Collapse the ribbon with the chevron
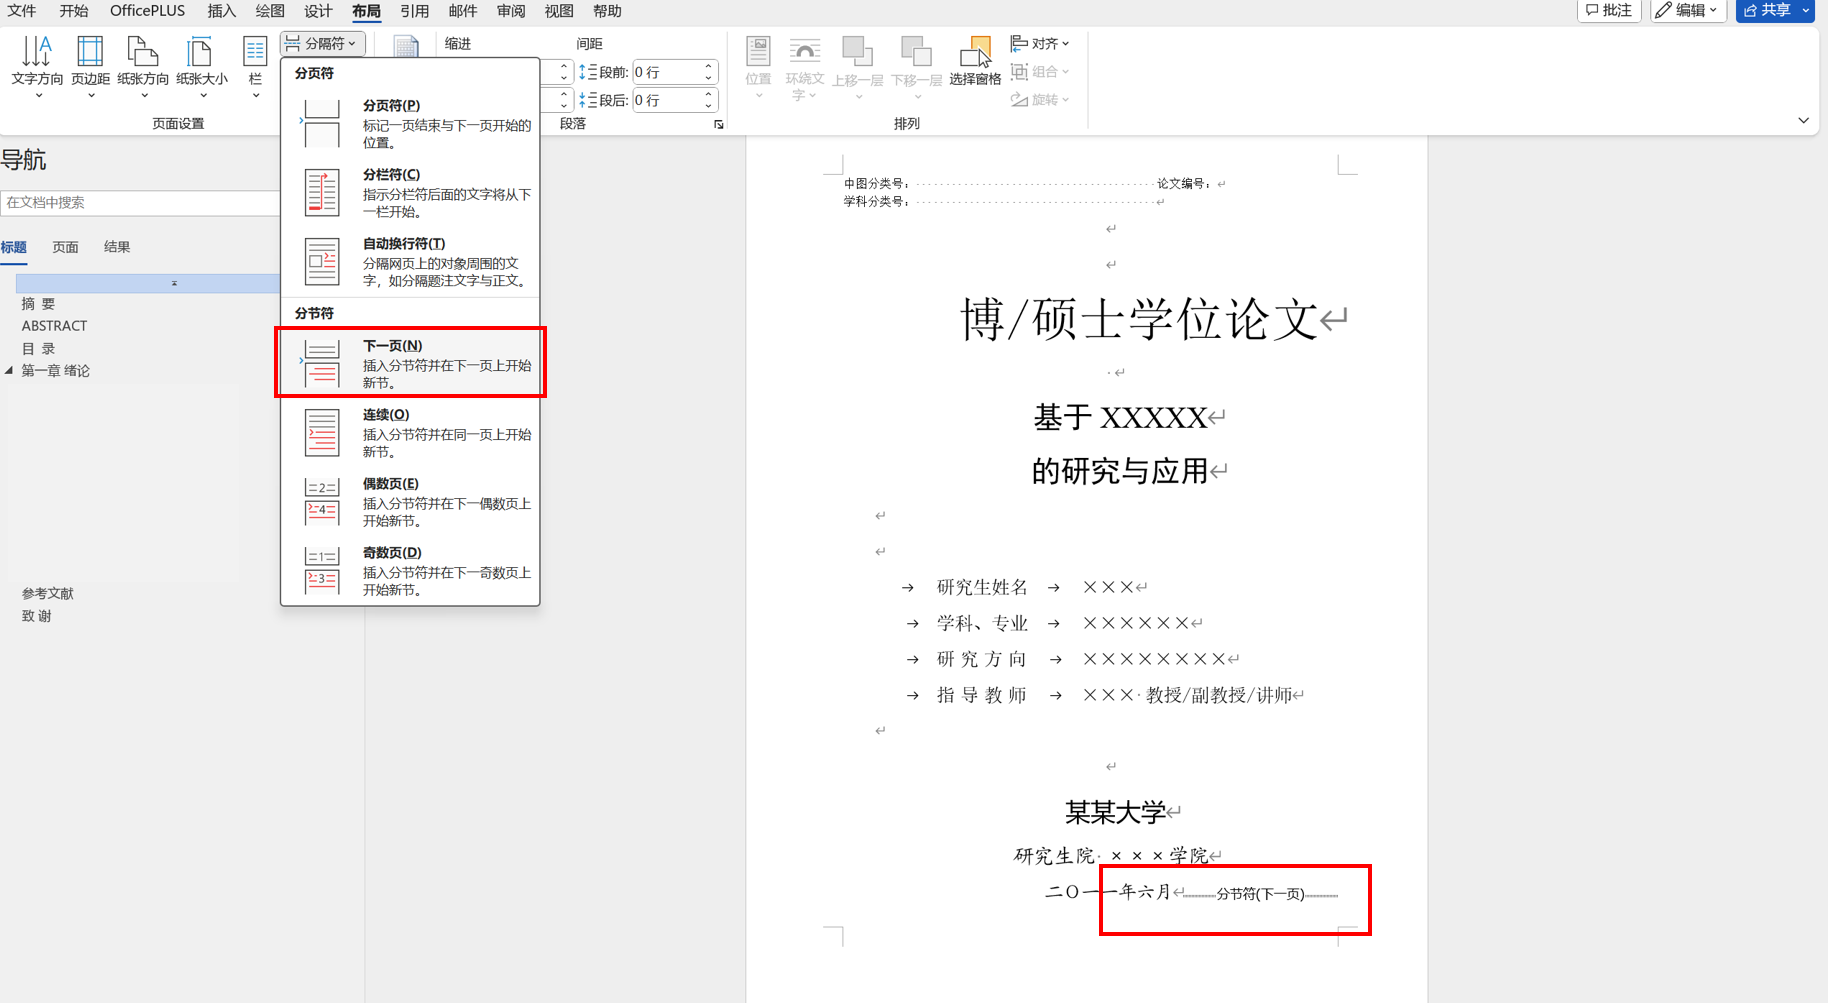 pyautogui.click(x=1803, y=120)
